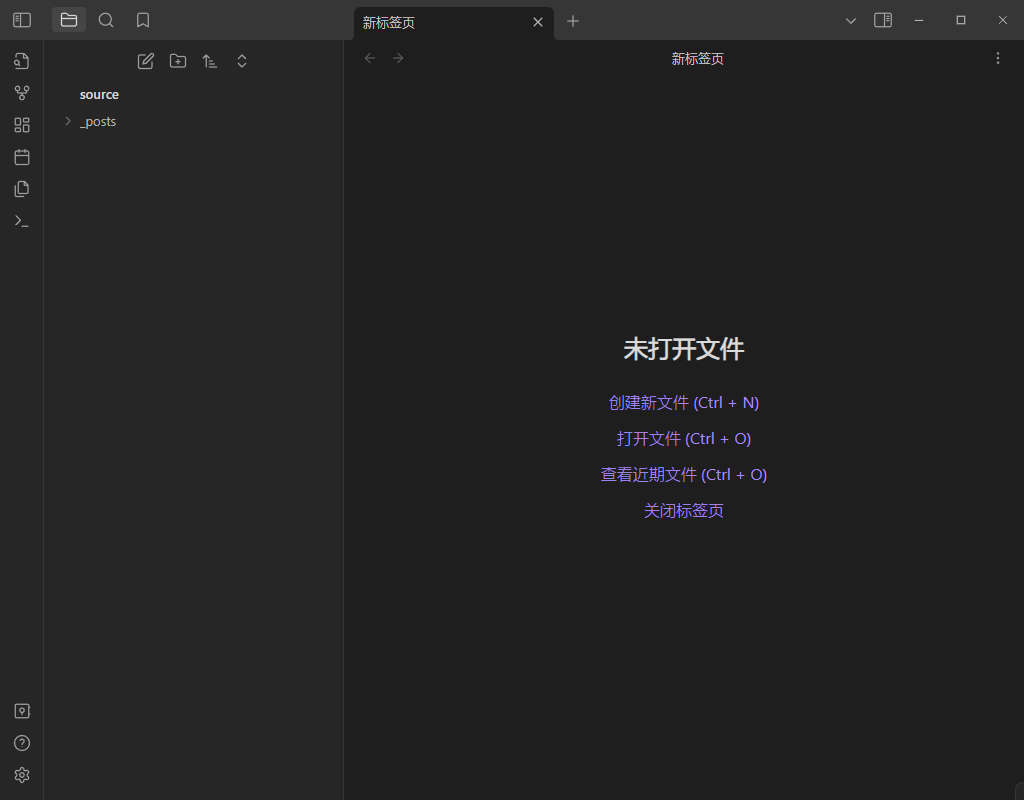Viewport: 1024px width, 800px height.
Task: Click the 关闭标签页 link
Action: pyautogui.click(x=683, y=511)
